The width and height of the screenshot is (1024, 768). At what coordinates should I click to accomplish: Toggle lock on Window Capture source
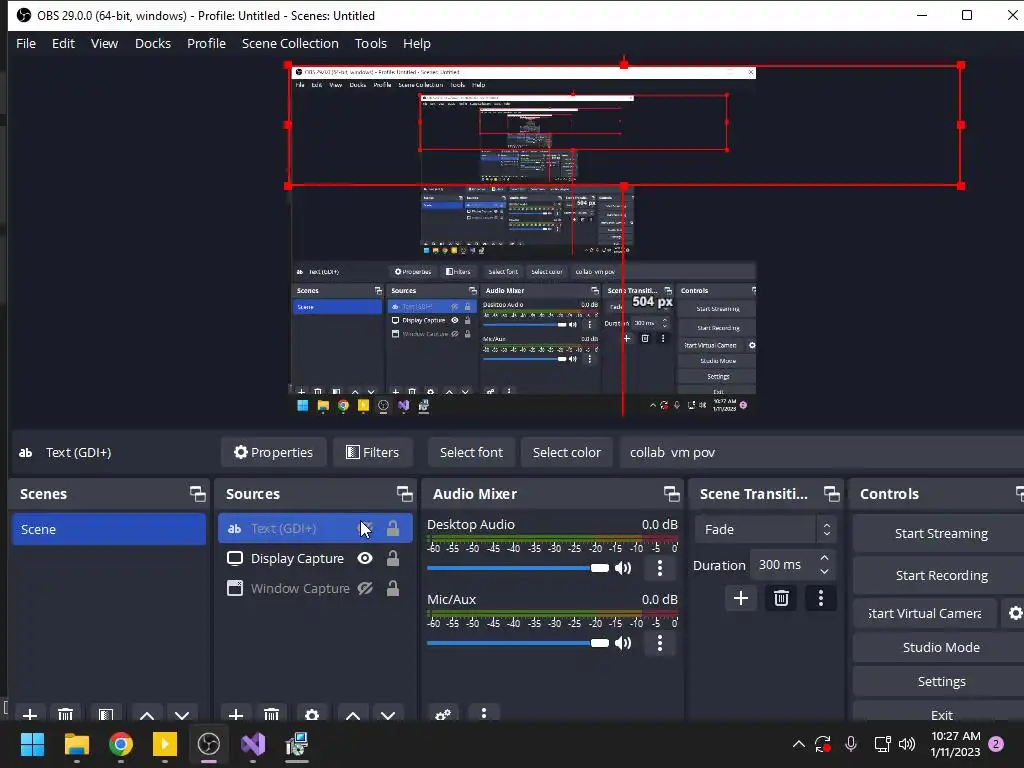392,588
